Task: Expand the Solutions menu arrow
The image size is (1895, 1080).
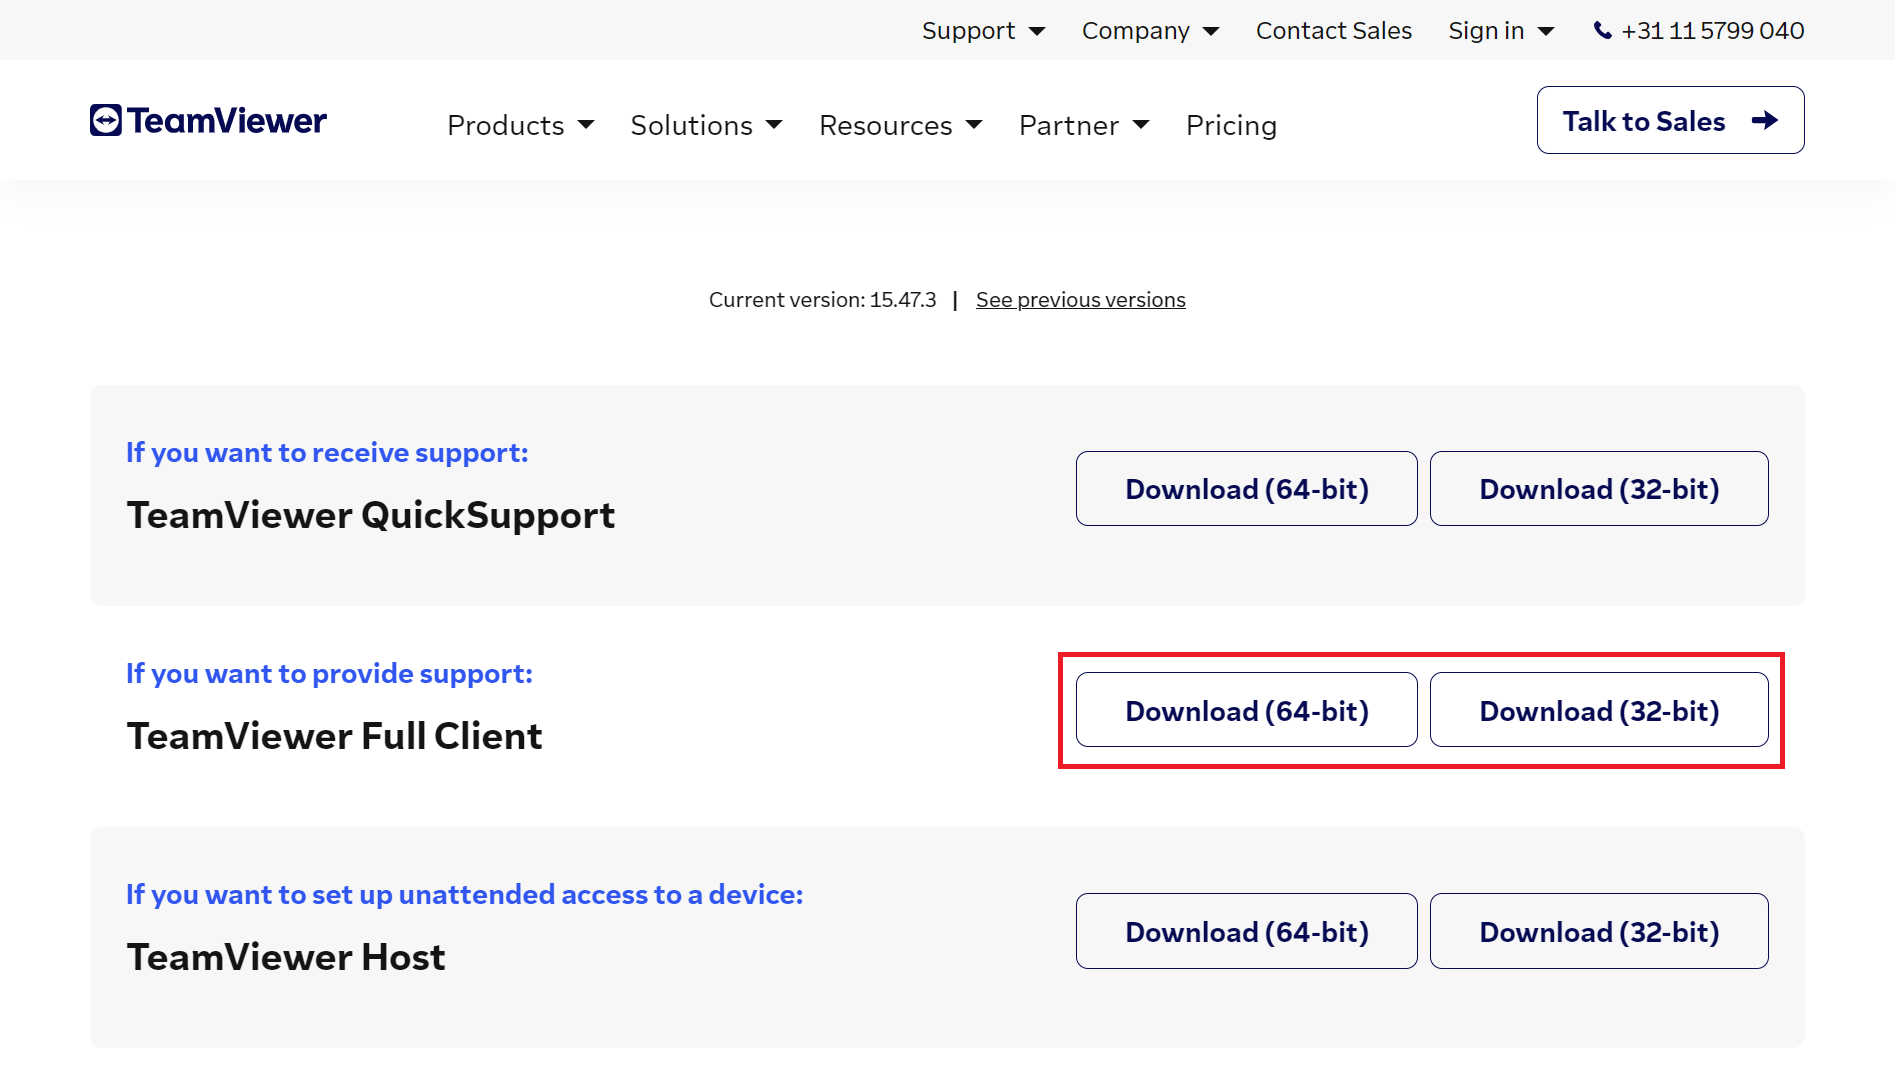Action: pos(774,125)
